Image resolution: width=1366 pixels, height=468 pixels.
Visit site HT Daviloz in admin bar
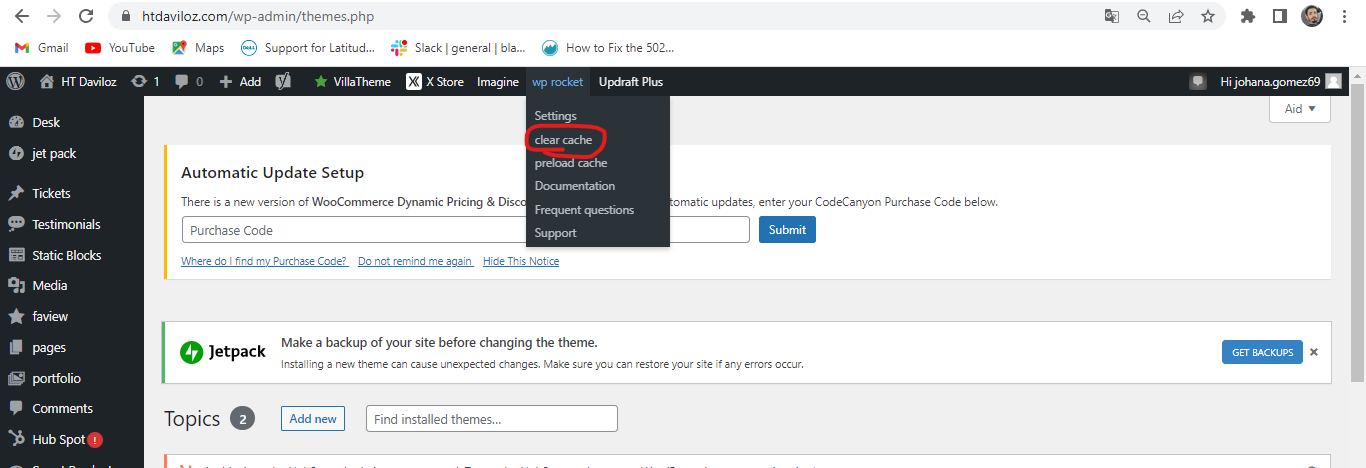77,82
